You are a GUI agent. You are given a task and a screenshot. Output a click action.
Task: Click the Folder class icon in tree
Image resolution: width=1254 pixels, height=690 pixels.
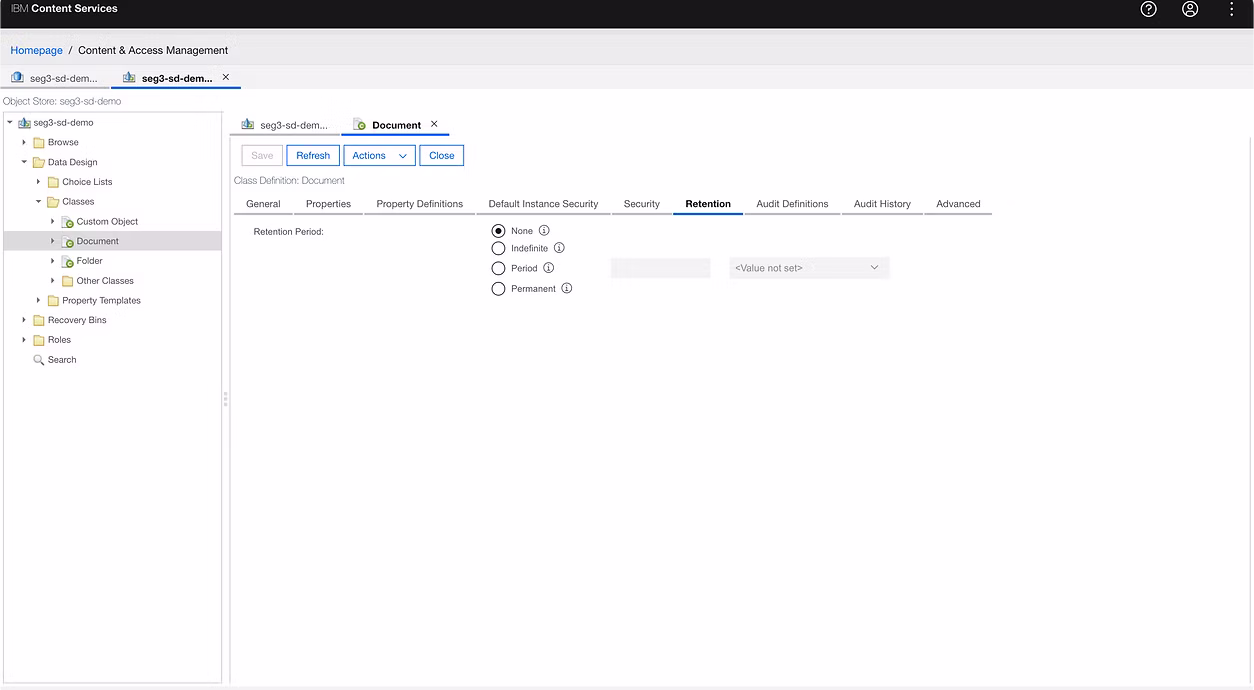click(68, 261)
